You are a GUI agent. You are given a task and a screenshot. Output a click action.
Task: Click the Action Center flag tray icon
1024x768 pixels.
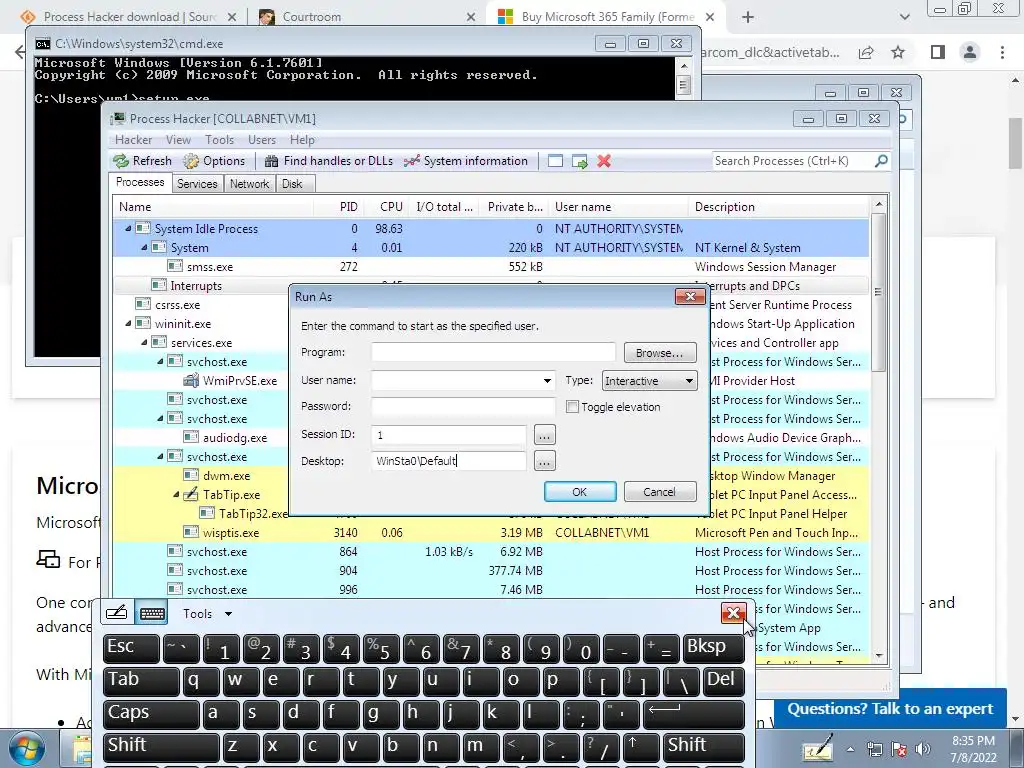click(x=899, y=749)
